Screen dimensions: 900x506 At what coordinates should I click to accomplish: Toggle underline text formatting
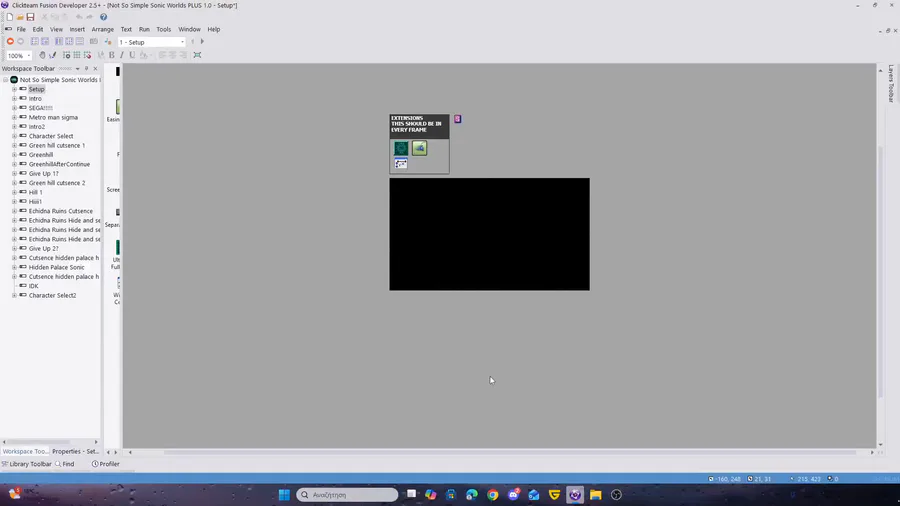[132, 55]
